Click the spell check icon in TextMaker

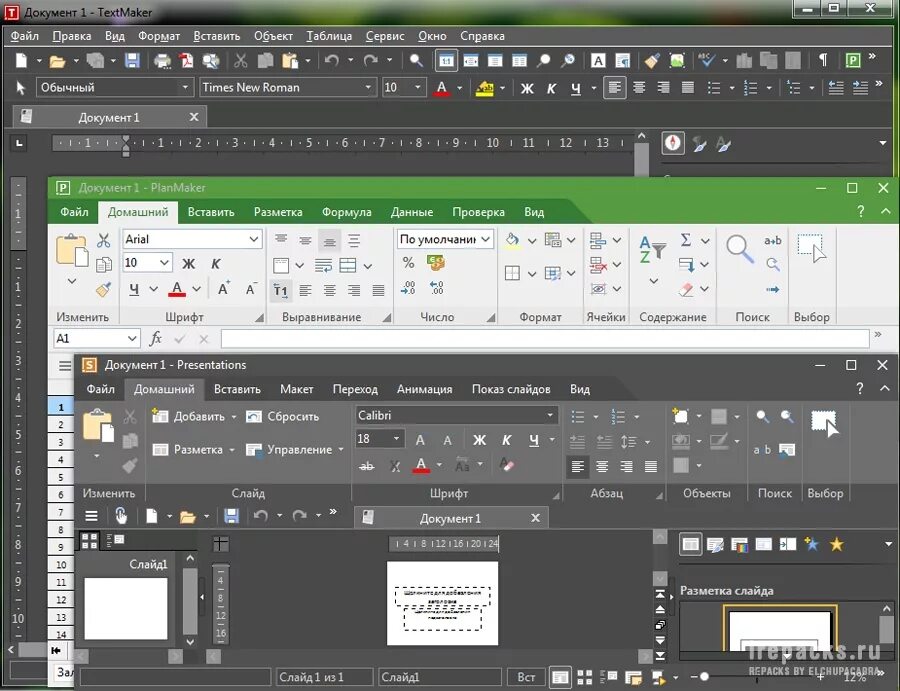pos(706,60)
